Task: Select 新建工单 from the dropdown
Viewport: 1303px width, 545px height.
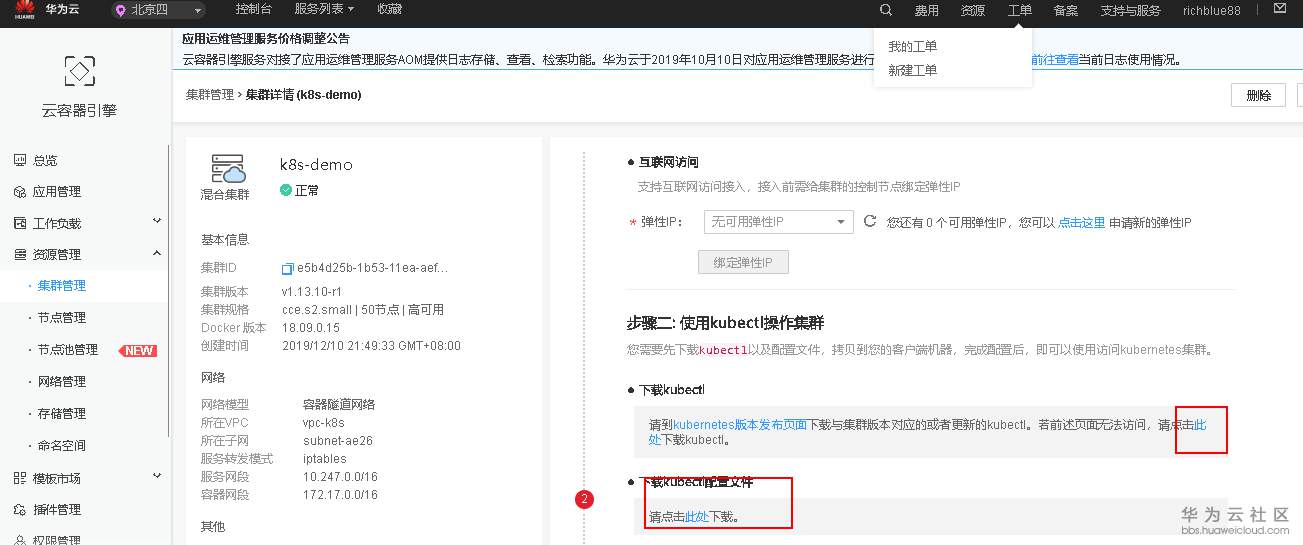Action: pos(913,70)
